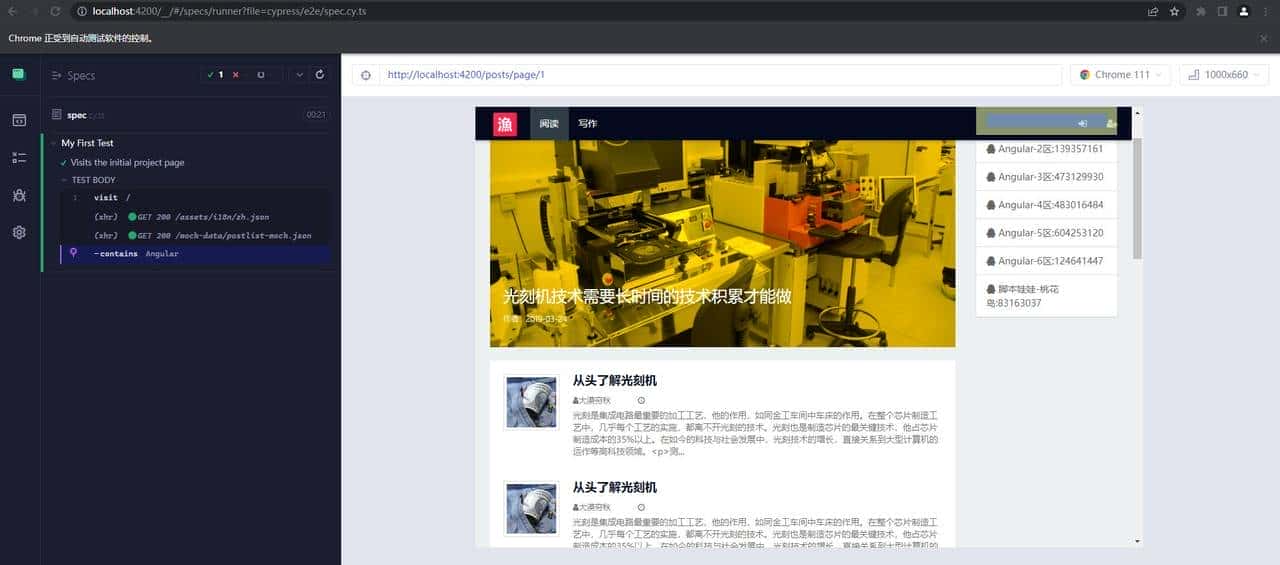
Task: Click first post thumbnail image
Action: point(531,402)
